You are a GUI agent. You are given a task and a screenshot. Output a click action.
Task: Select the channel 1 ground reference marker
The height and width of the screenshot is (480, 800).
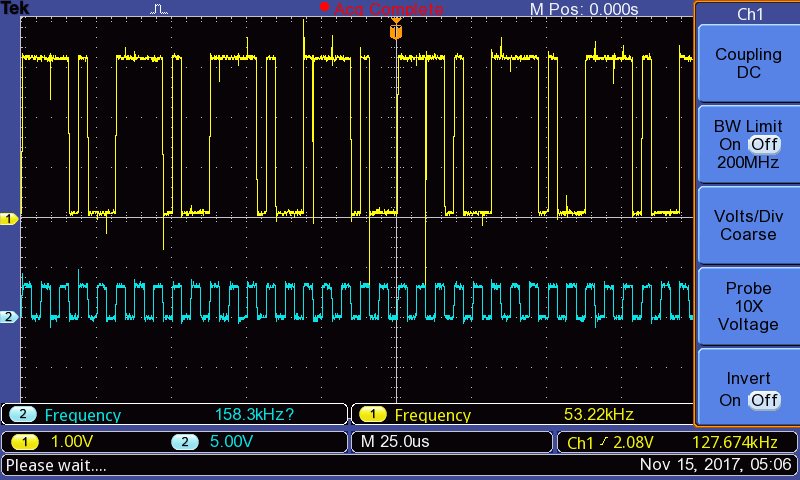pyautogui.click(x=9, y=219)
